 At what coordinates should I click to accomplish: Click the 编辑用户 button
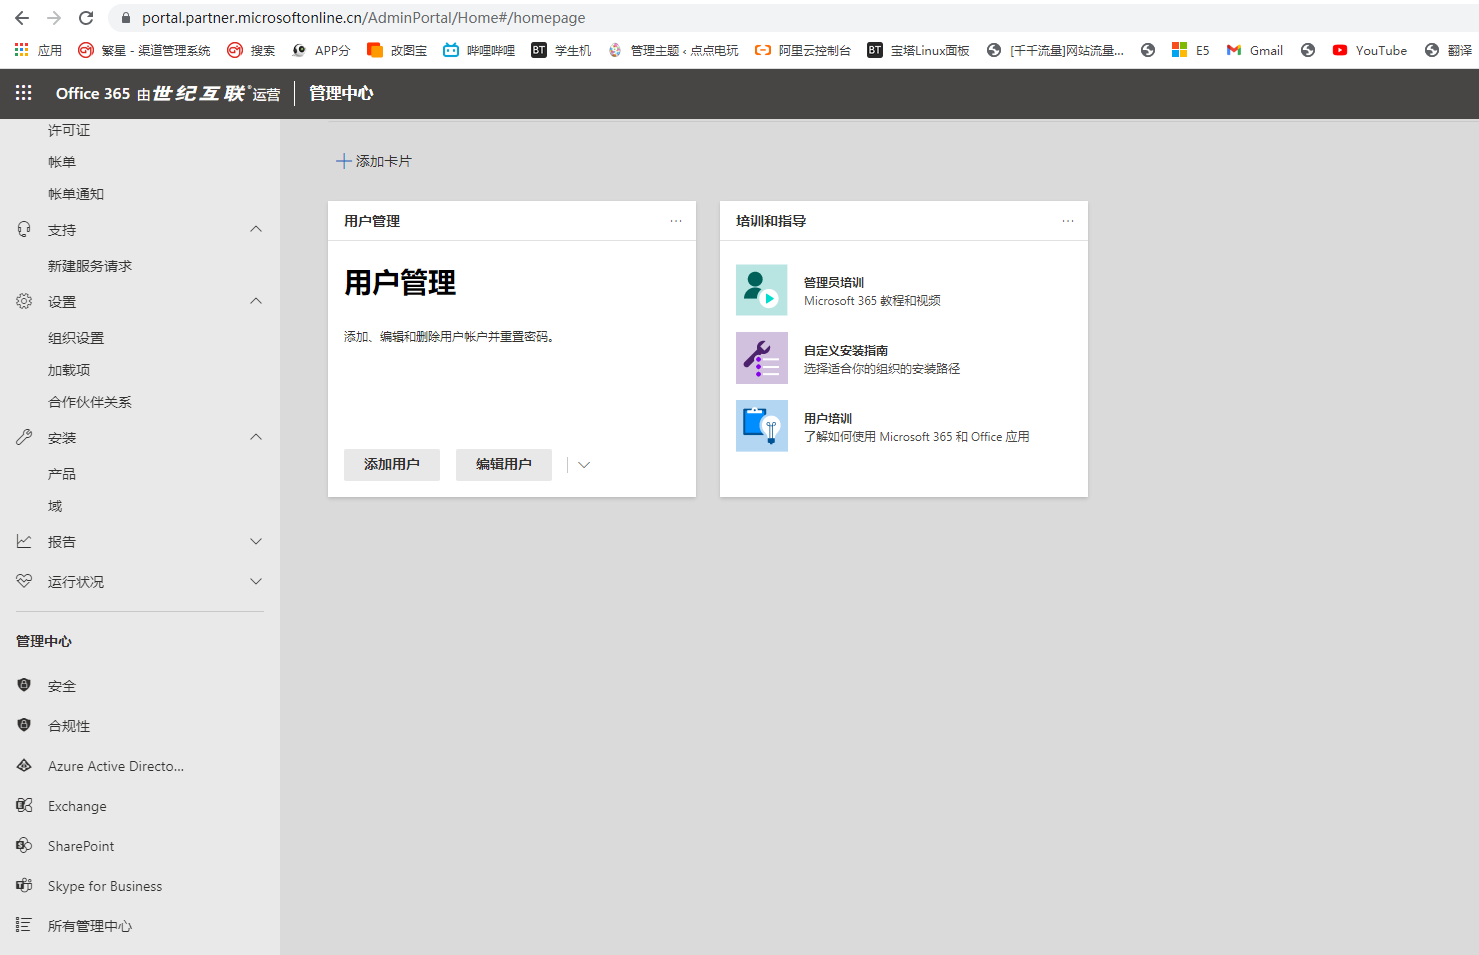[504, 465]
